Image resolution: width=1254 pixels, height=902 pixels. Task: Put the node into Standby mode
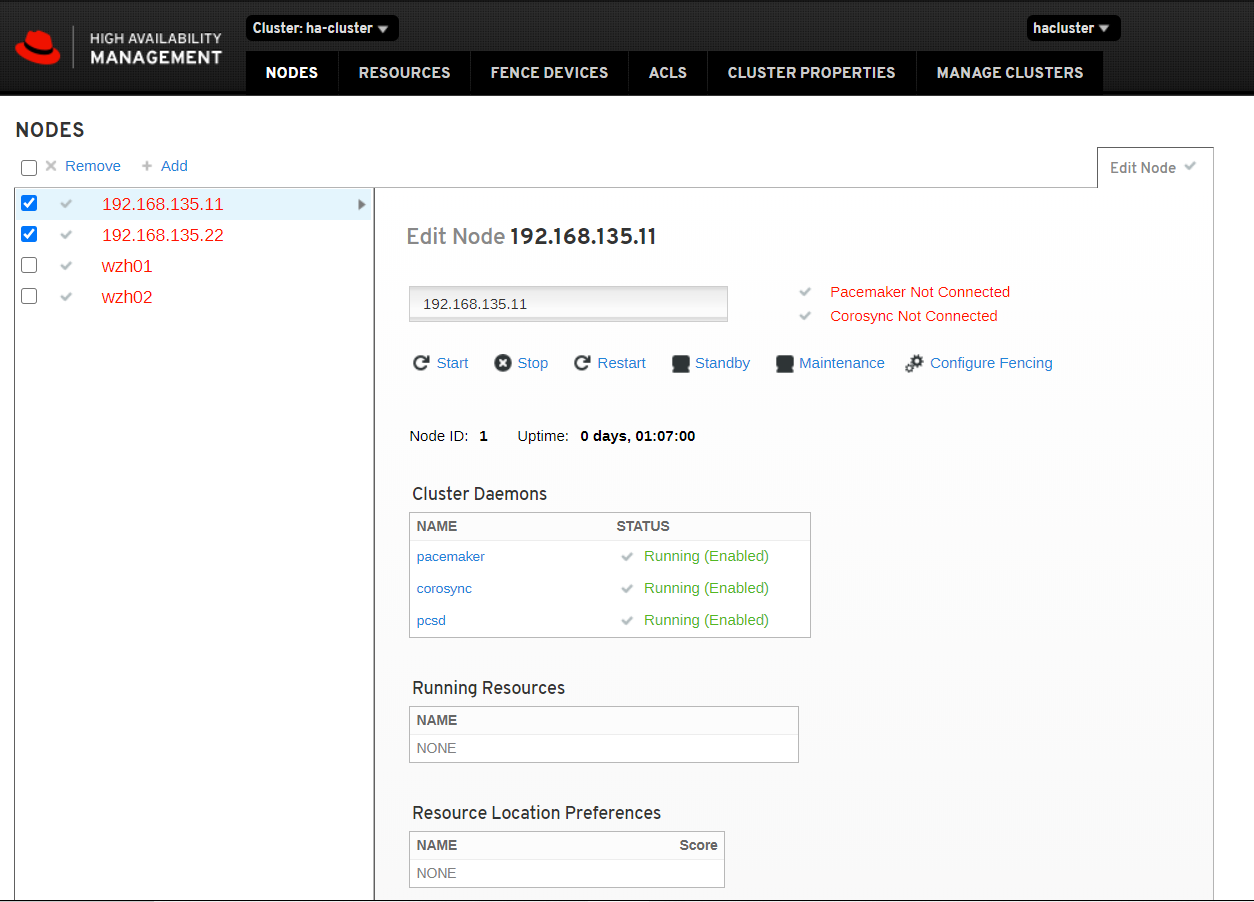pyautogui.click(x=714, y=363)
